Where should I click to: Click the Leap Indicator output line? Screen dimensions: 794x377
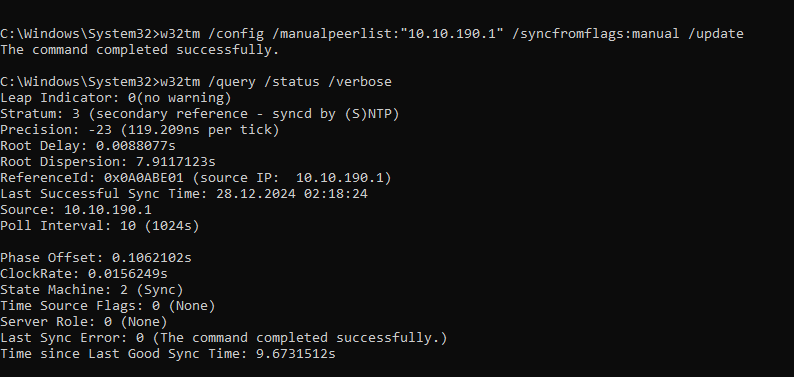pos(115,98)
